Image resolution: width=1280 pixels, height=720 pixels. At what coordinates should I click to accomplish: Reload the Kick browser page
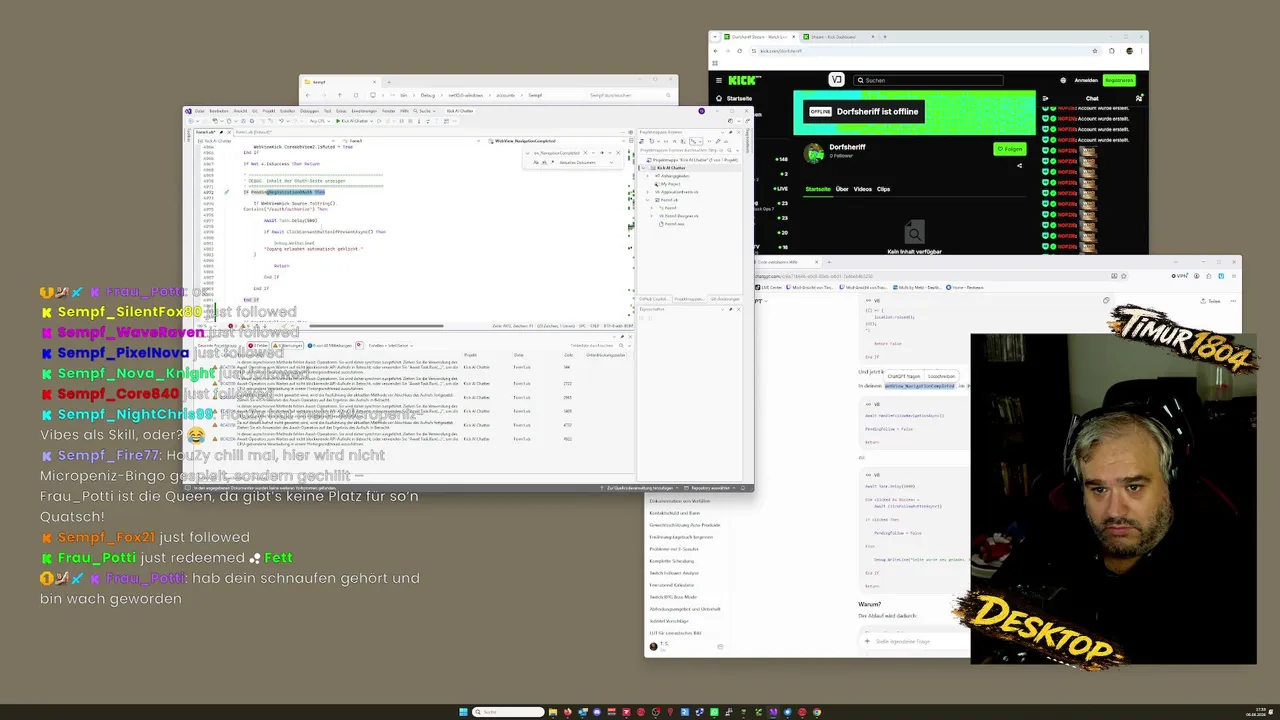[x=742, y=50]
